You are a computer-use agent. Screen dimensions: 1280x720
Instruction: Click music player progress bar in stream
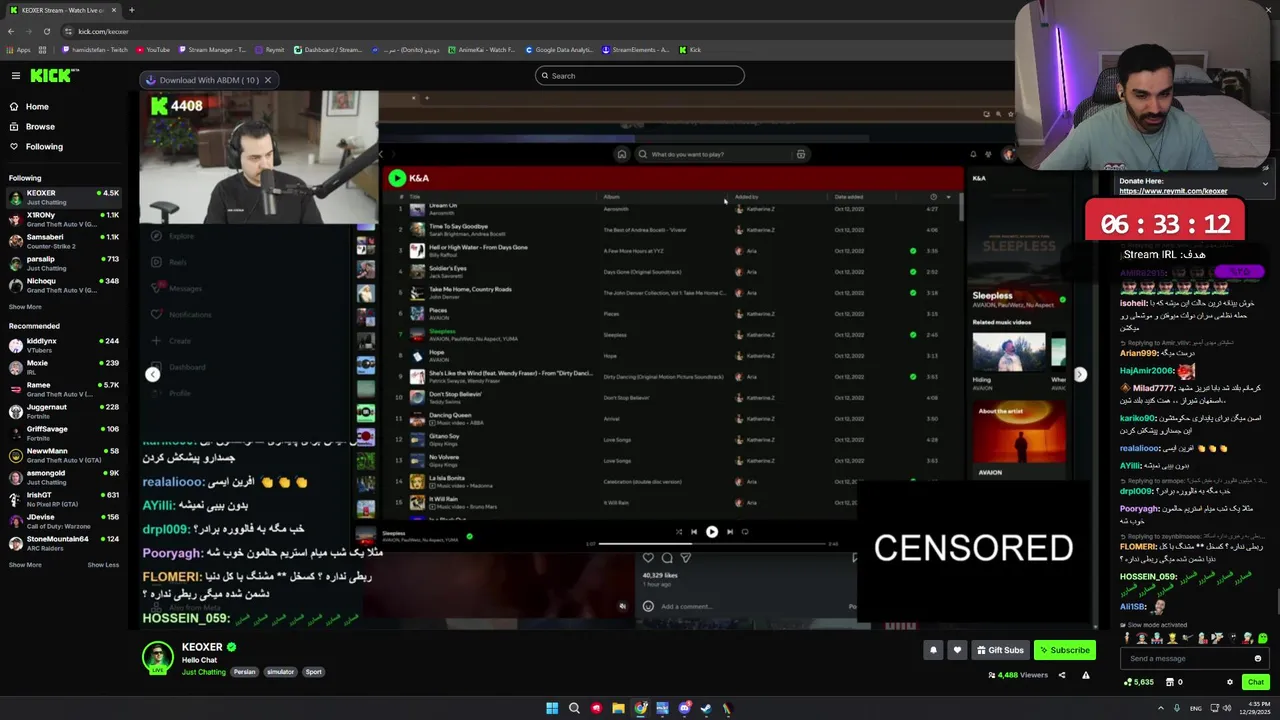tap(712, 544)
